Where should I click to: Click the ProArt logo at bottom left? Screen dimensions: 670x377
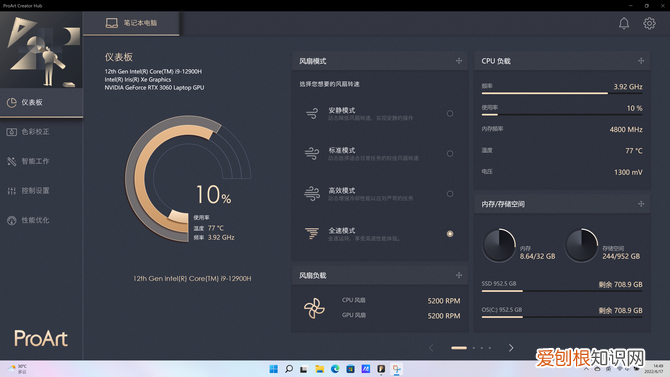coord(41,339)
